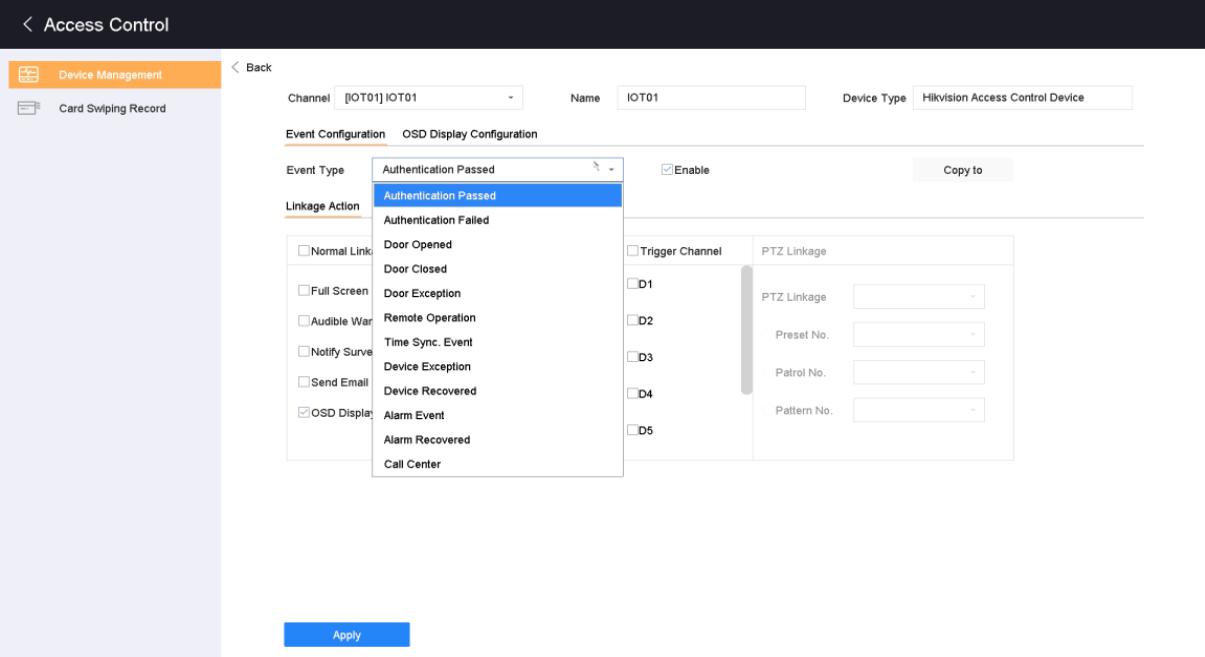Click the Copy to button
Viewport: 1205px width, 657px height.
pyautogui.click(x=962, y=170)
